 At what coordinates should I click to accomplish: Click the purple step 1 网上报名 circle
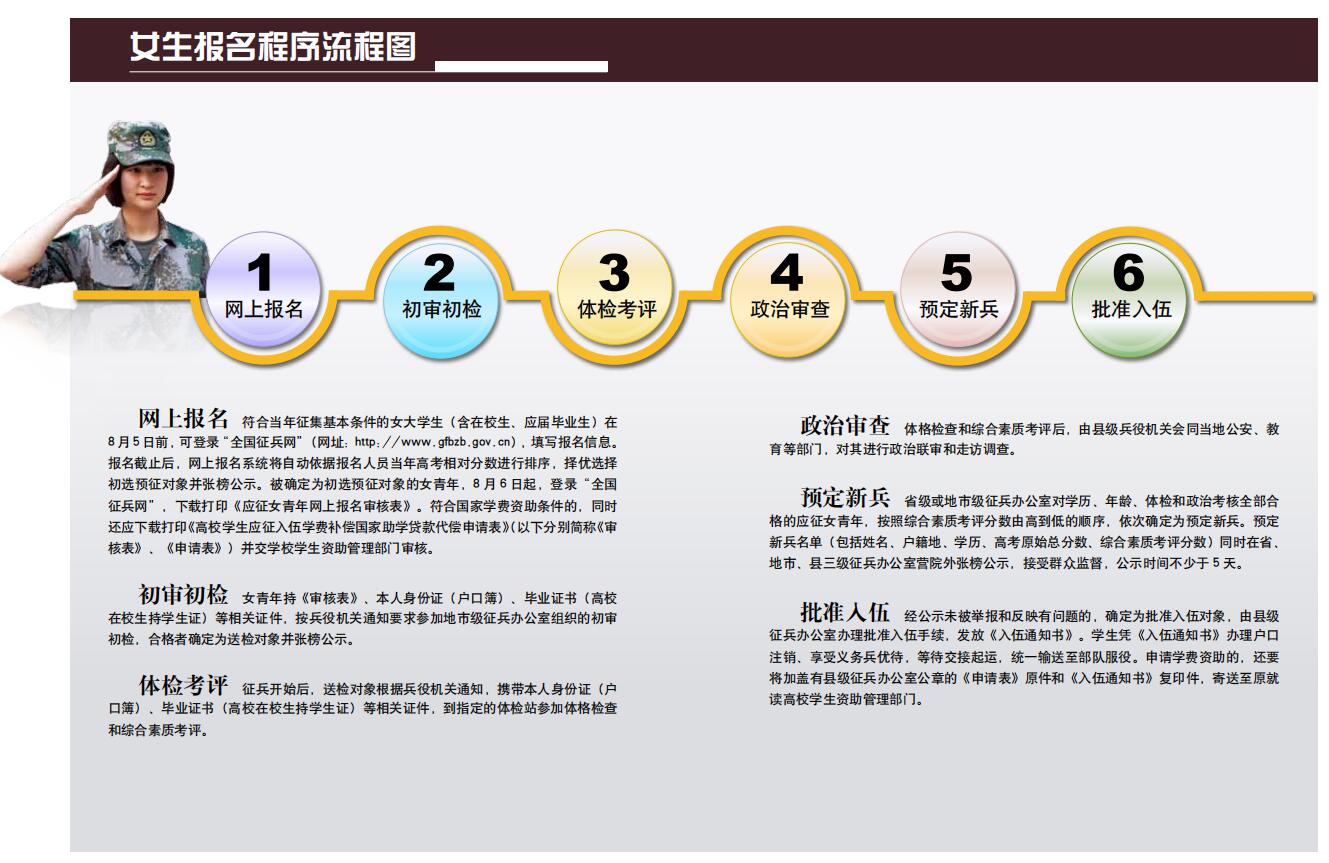point(264,291)
